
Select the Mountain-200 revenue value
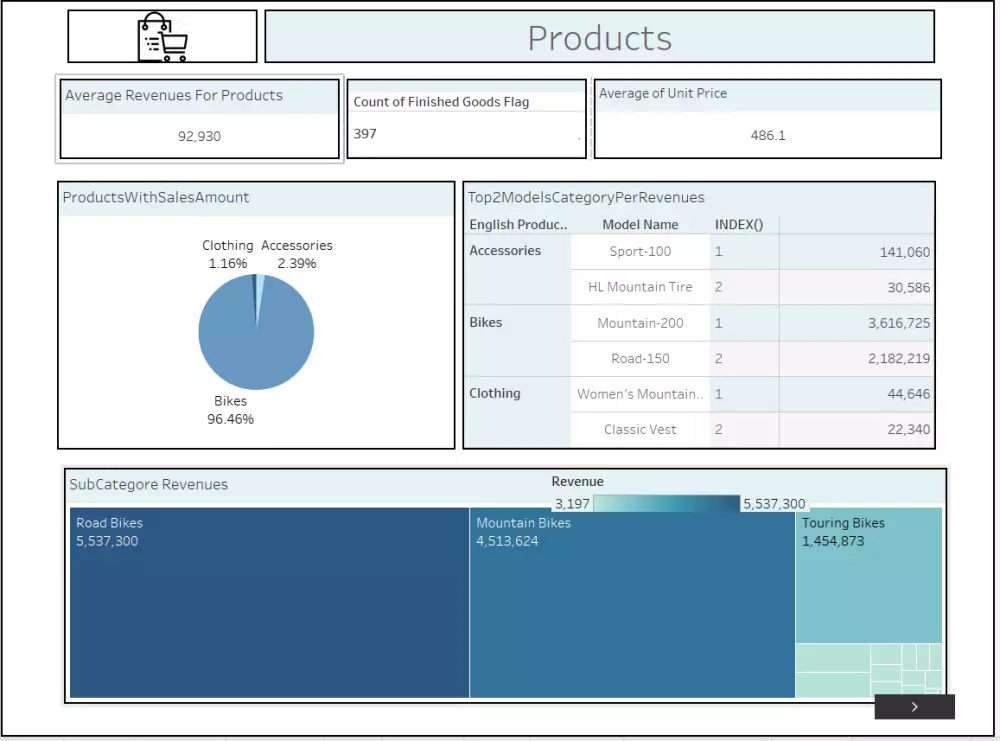[899, 323]
